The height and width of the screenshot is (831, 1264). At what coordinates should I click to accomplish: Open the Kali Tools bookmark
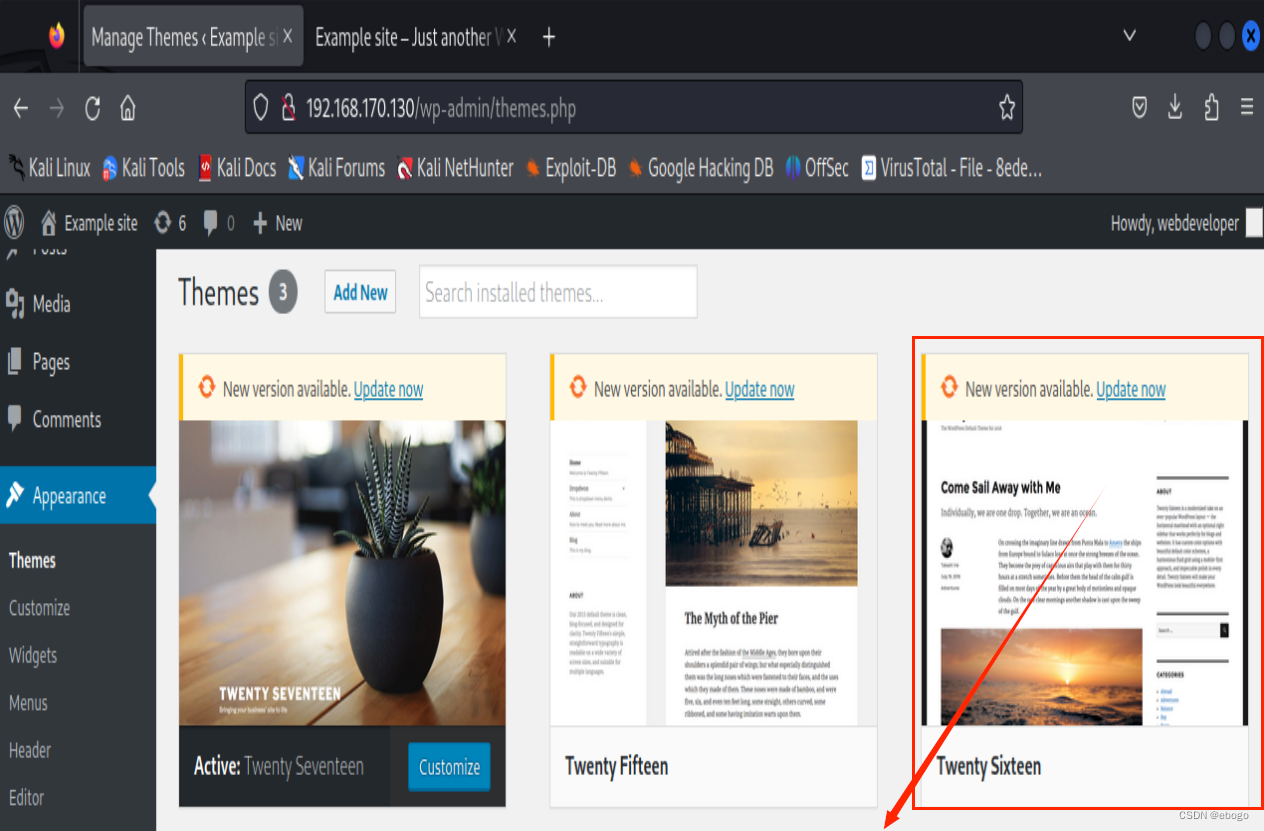pos(143,167)
